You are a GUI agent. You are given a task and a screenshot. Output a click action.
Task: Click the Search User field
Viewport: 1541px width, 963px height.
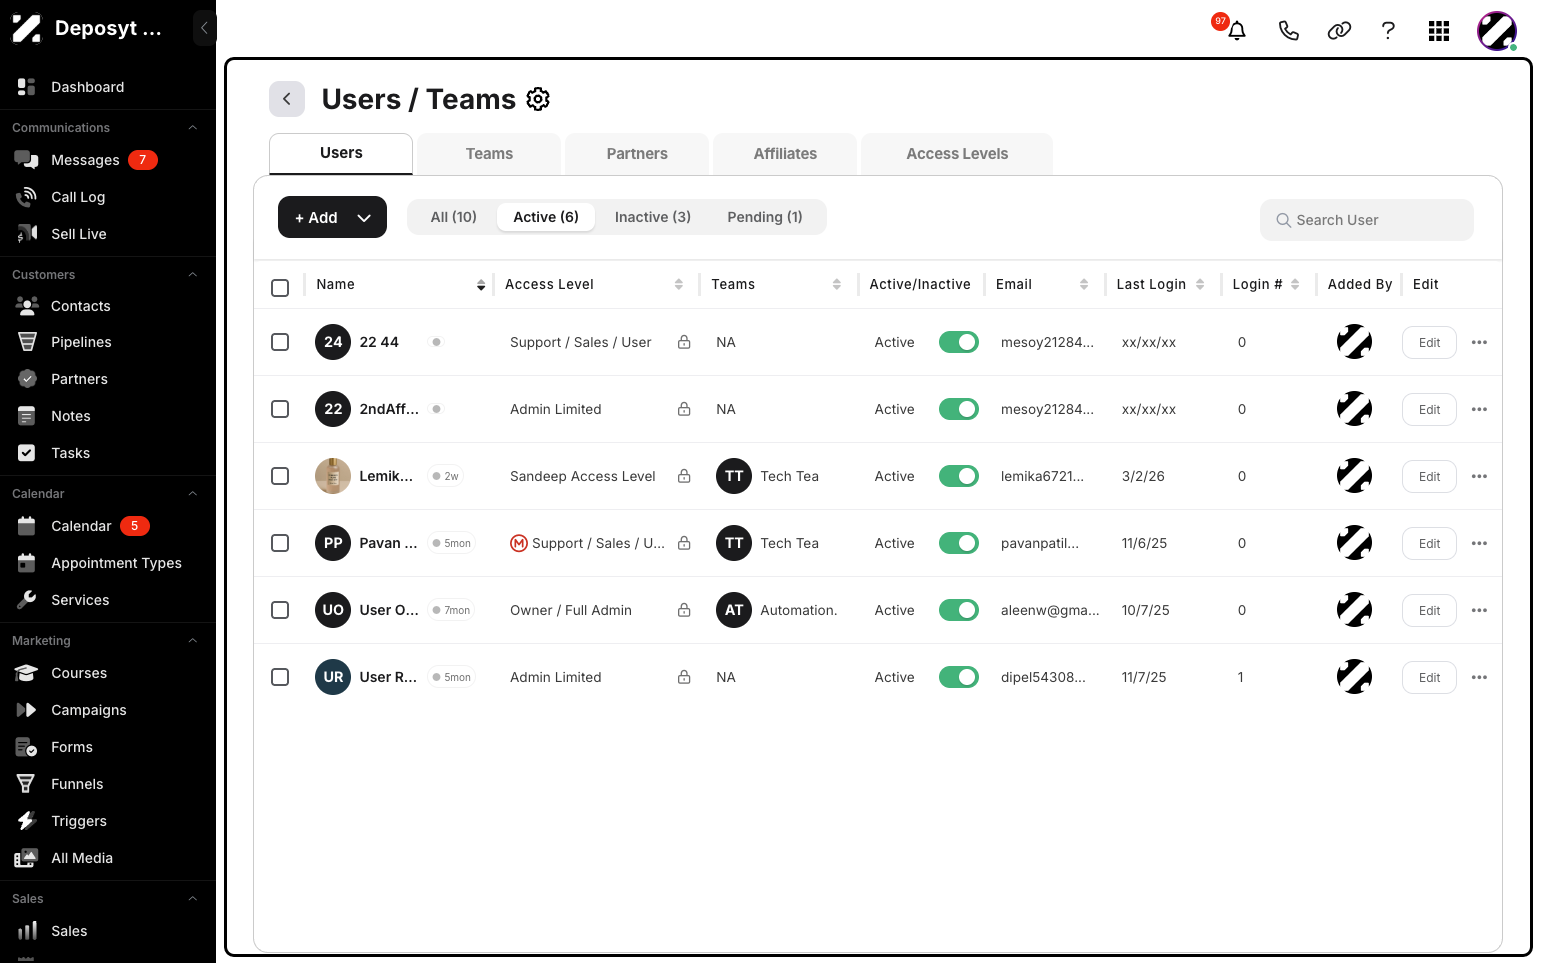[x=1367, y=220]
